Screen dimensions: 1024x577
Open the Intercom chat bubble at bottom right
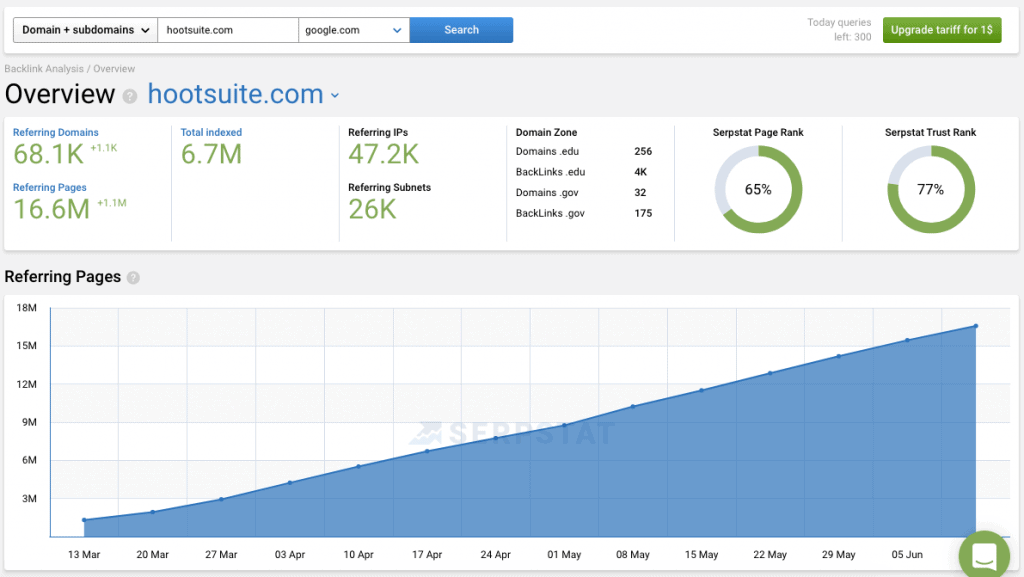(x=984, y=554)
